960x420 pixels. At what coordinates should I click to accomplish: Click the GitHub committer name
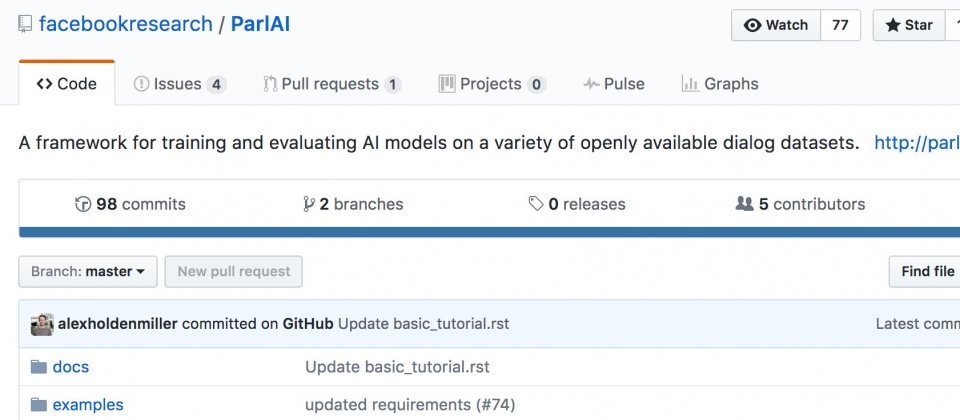[x=307, y=324]
